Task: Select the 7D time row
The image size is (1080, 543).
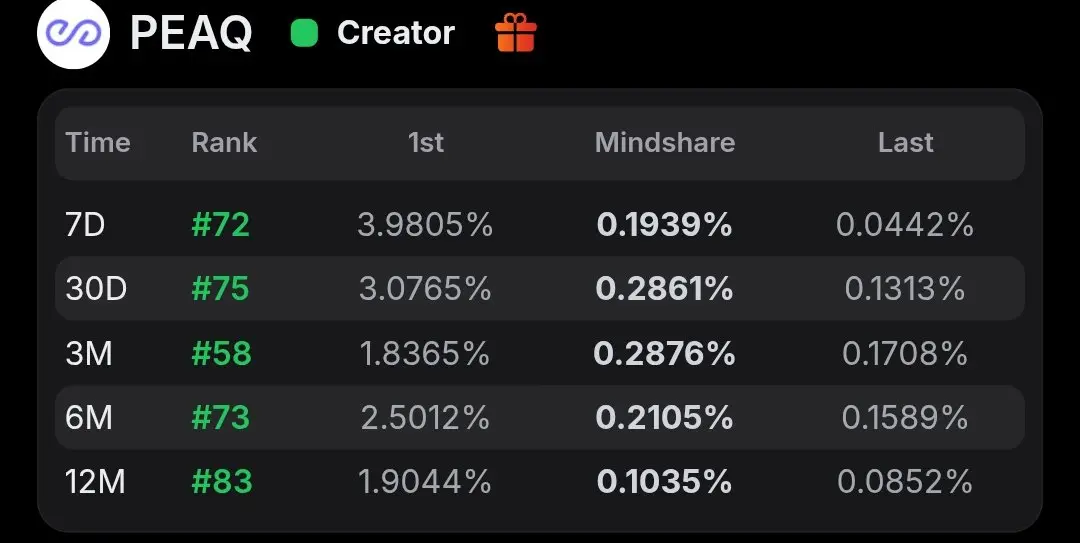Action: 540,225
